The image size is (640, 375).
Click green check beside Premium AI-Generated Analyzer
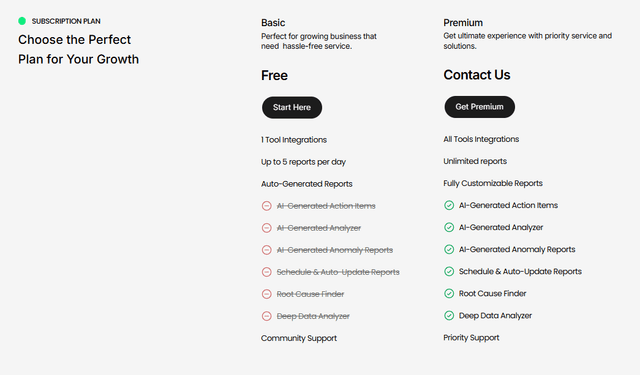[449, 227]
